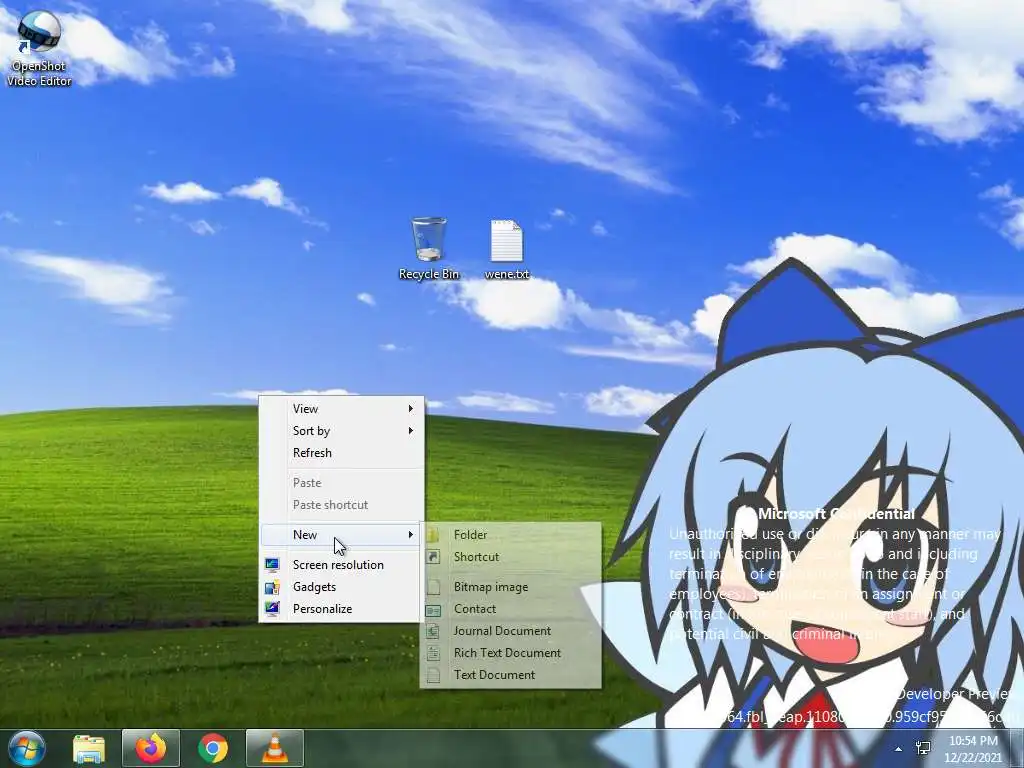Click the icon beside Shortcut

[433, 556]
